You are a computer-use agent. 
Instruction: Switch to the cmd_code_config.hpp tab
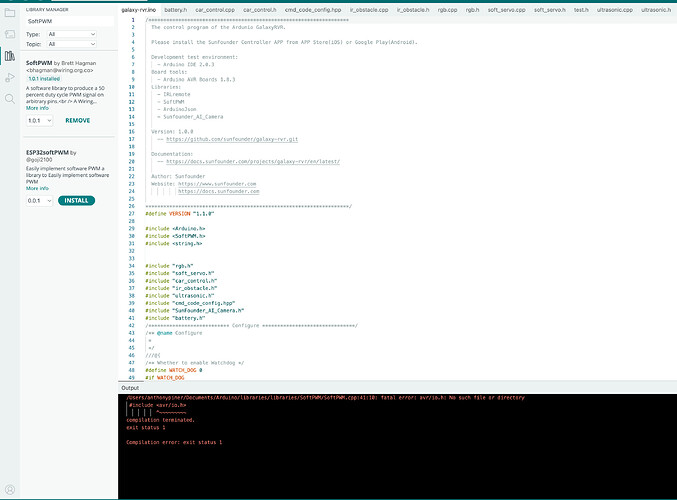pyautogui.click(x=313, y=9)
